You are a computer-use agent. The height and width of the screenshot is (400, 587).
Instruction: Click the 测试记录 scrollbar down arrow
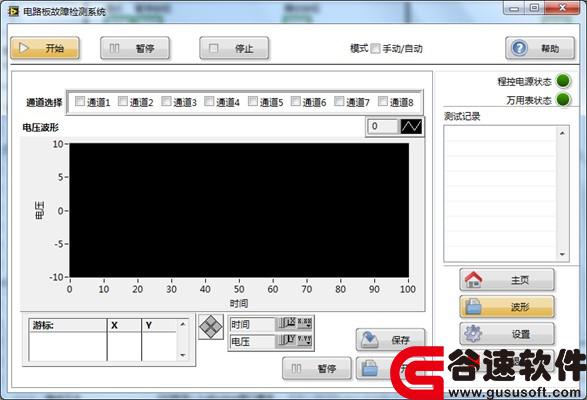pyautogui.click(x=562, y=254)
